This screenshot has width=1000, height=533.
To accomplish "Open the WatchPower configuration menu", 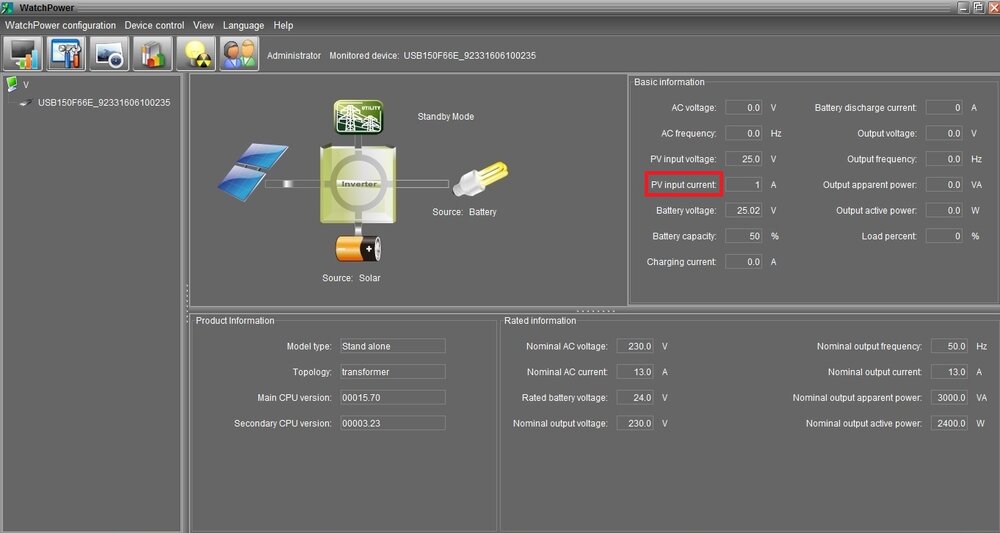I will click(x=61, y=25).
